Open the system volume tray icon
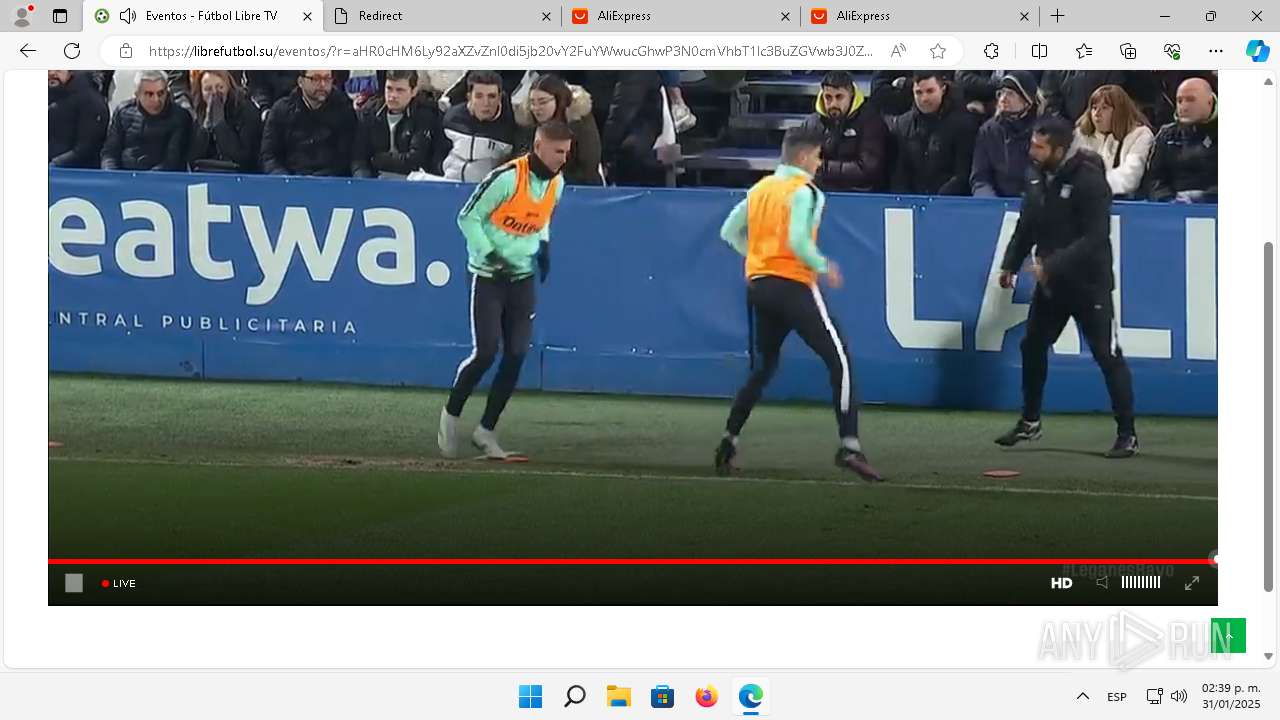Screen dimensions: 1280x720 point(1179,696)
